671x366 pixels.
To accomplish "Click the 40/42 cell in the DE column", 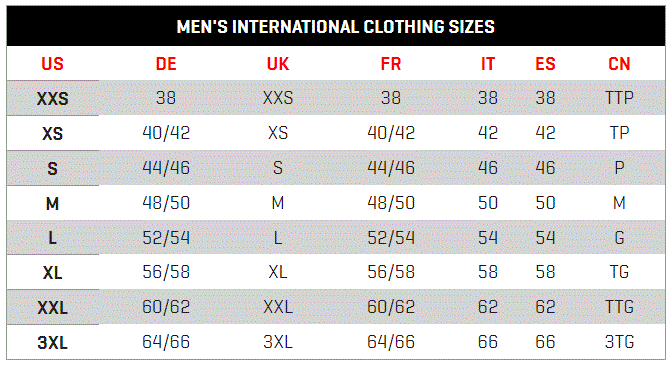I will tap(166, 133).
